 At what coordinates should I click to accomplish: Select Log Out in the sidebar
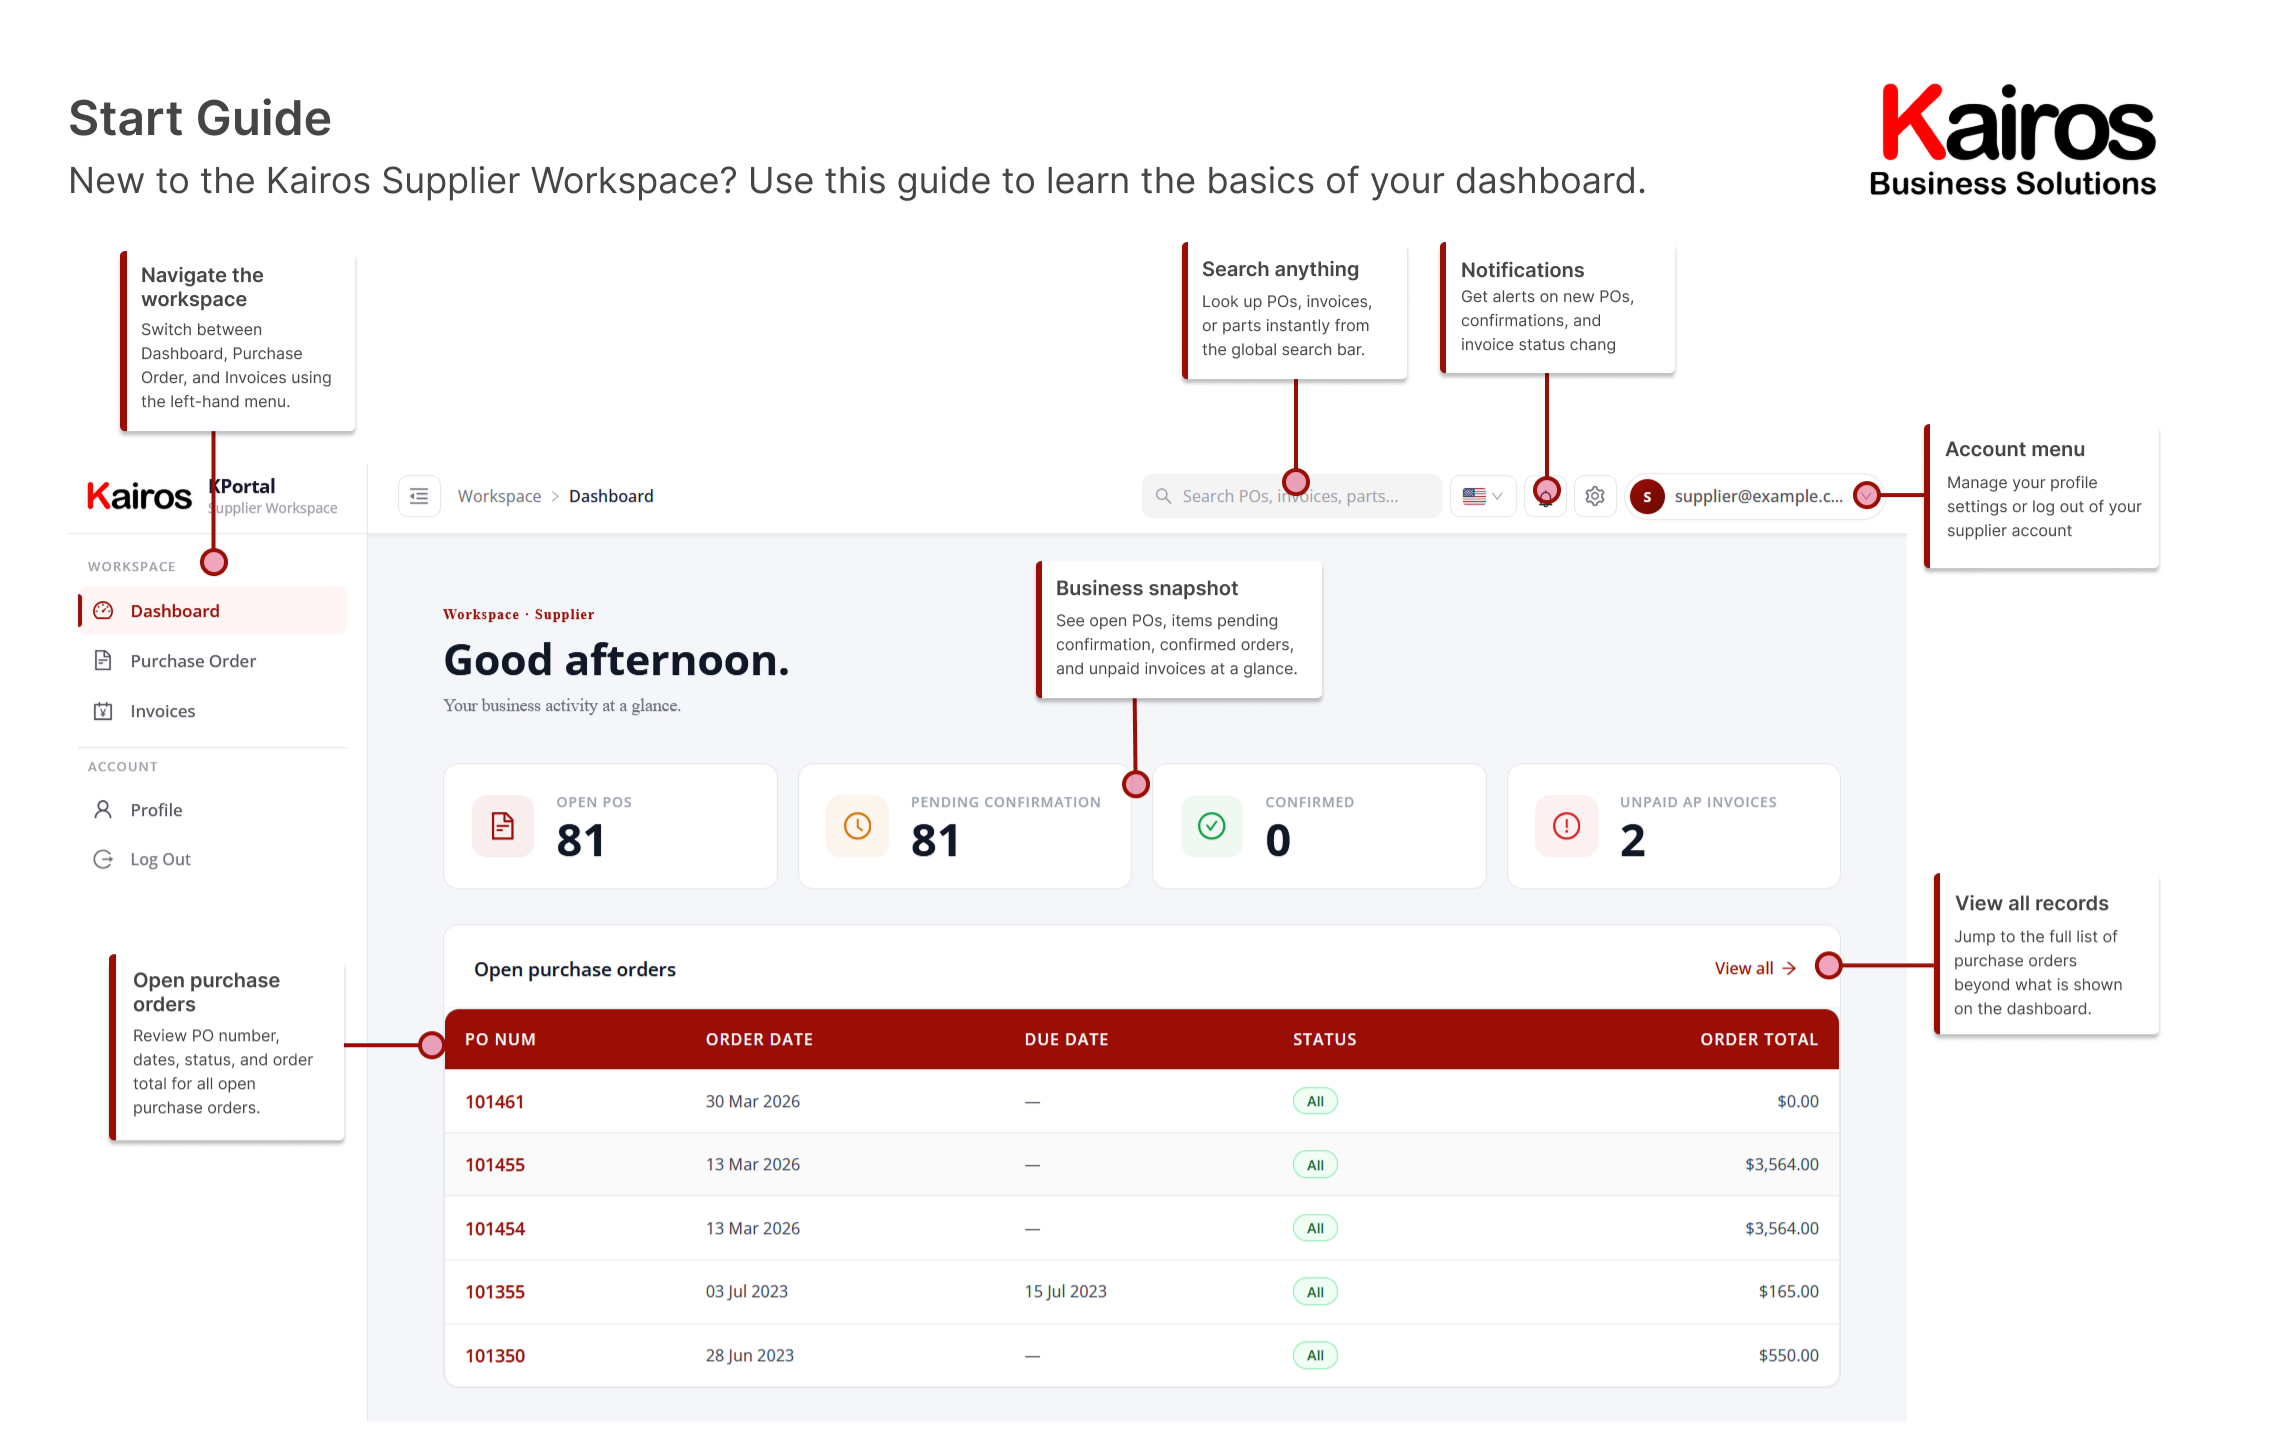coord(213,859)
